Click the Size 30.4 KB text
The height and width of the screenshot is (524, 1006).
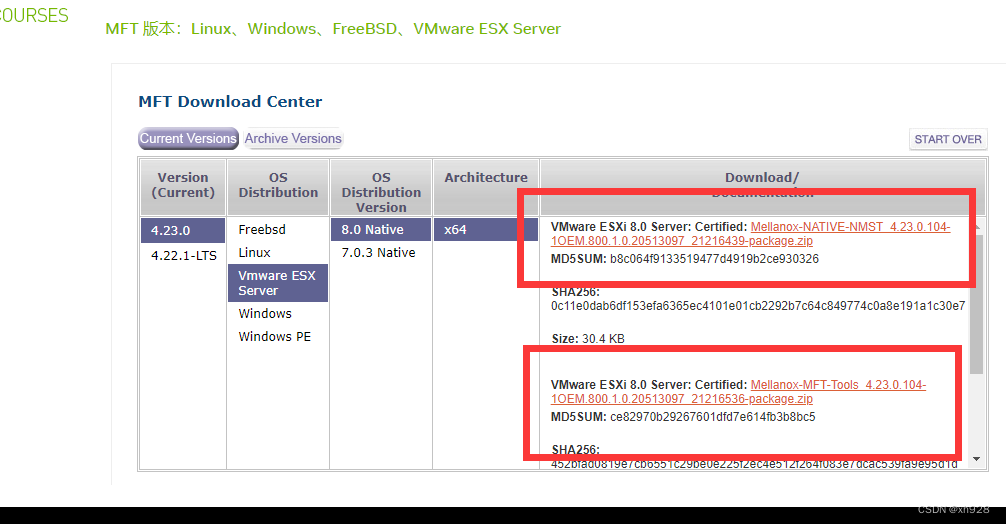[588, 339]
